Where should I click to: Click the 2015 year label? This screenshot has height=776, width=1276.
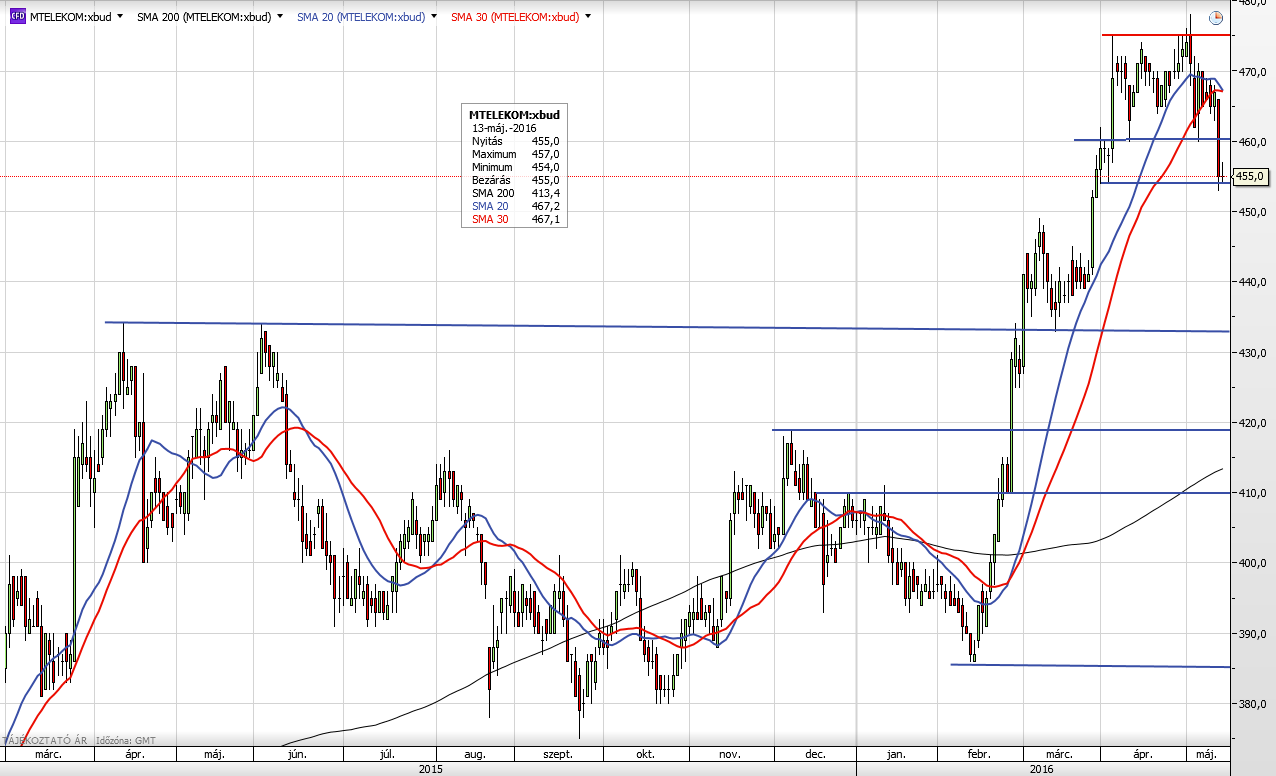pos(431,769)
